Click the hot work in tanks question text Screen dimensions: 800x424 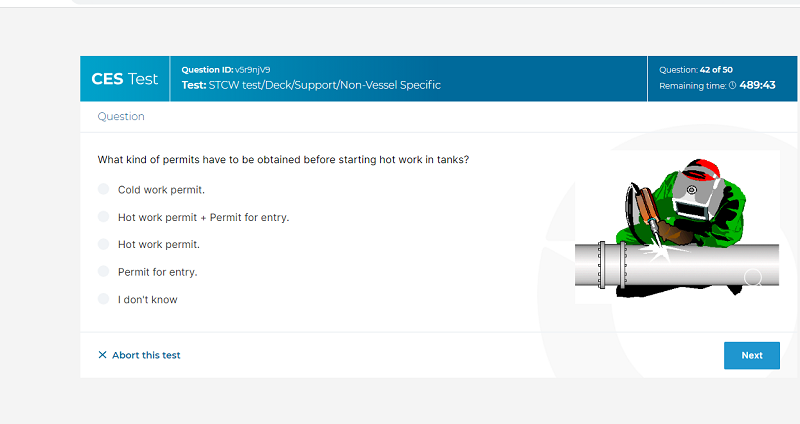(x=283, y=160)
